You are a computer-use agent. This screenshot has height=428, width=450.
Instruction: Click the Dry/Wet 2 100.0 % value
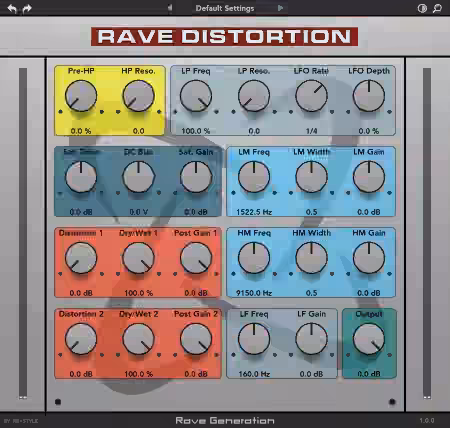[139, 374]
